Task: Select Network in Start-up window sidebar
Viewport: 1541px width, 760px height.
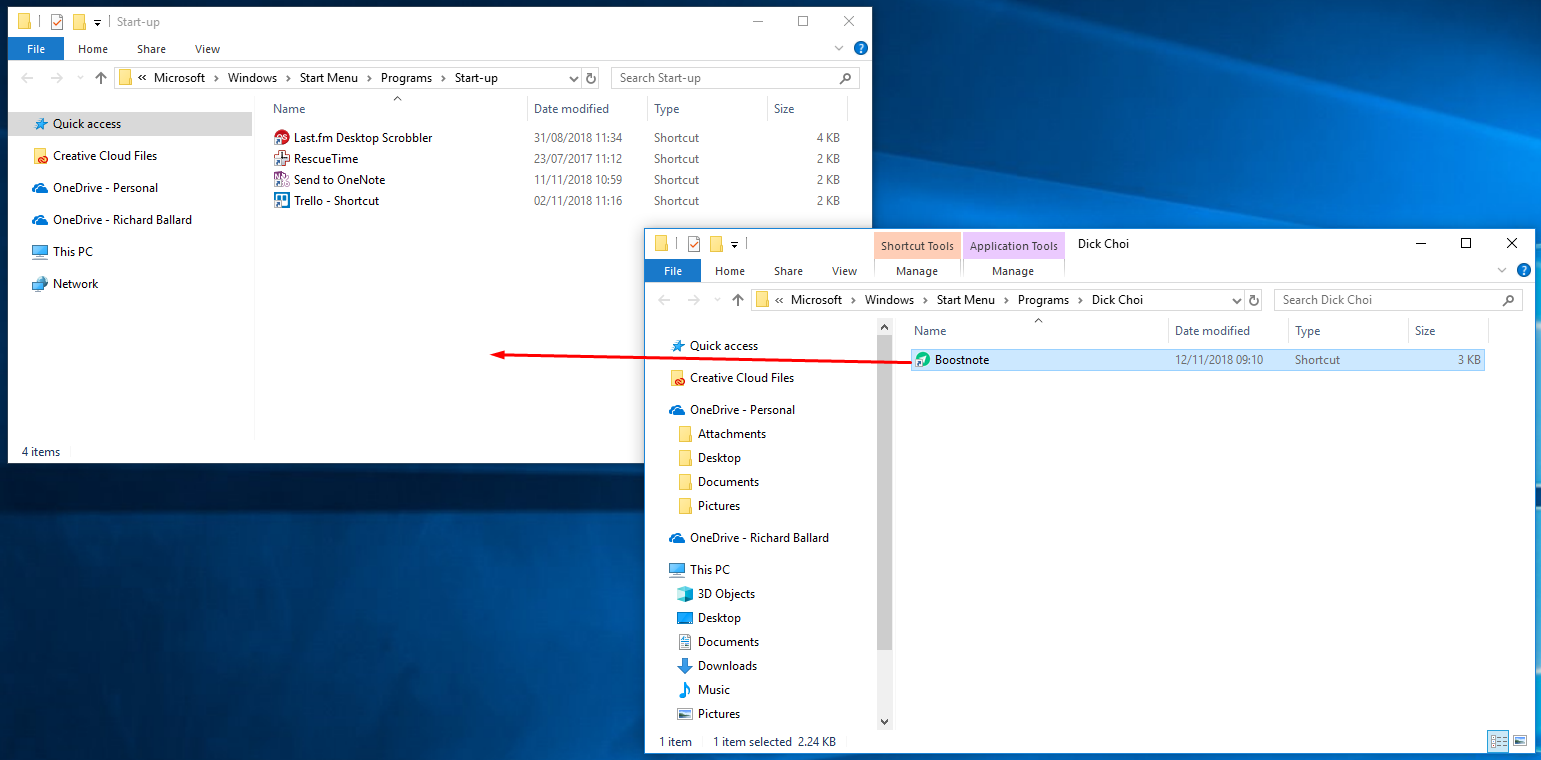Action: pyautogui.click(x=75, y=284)
